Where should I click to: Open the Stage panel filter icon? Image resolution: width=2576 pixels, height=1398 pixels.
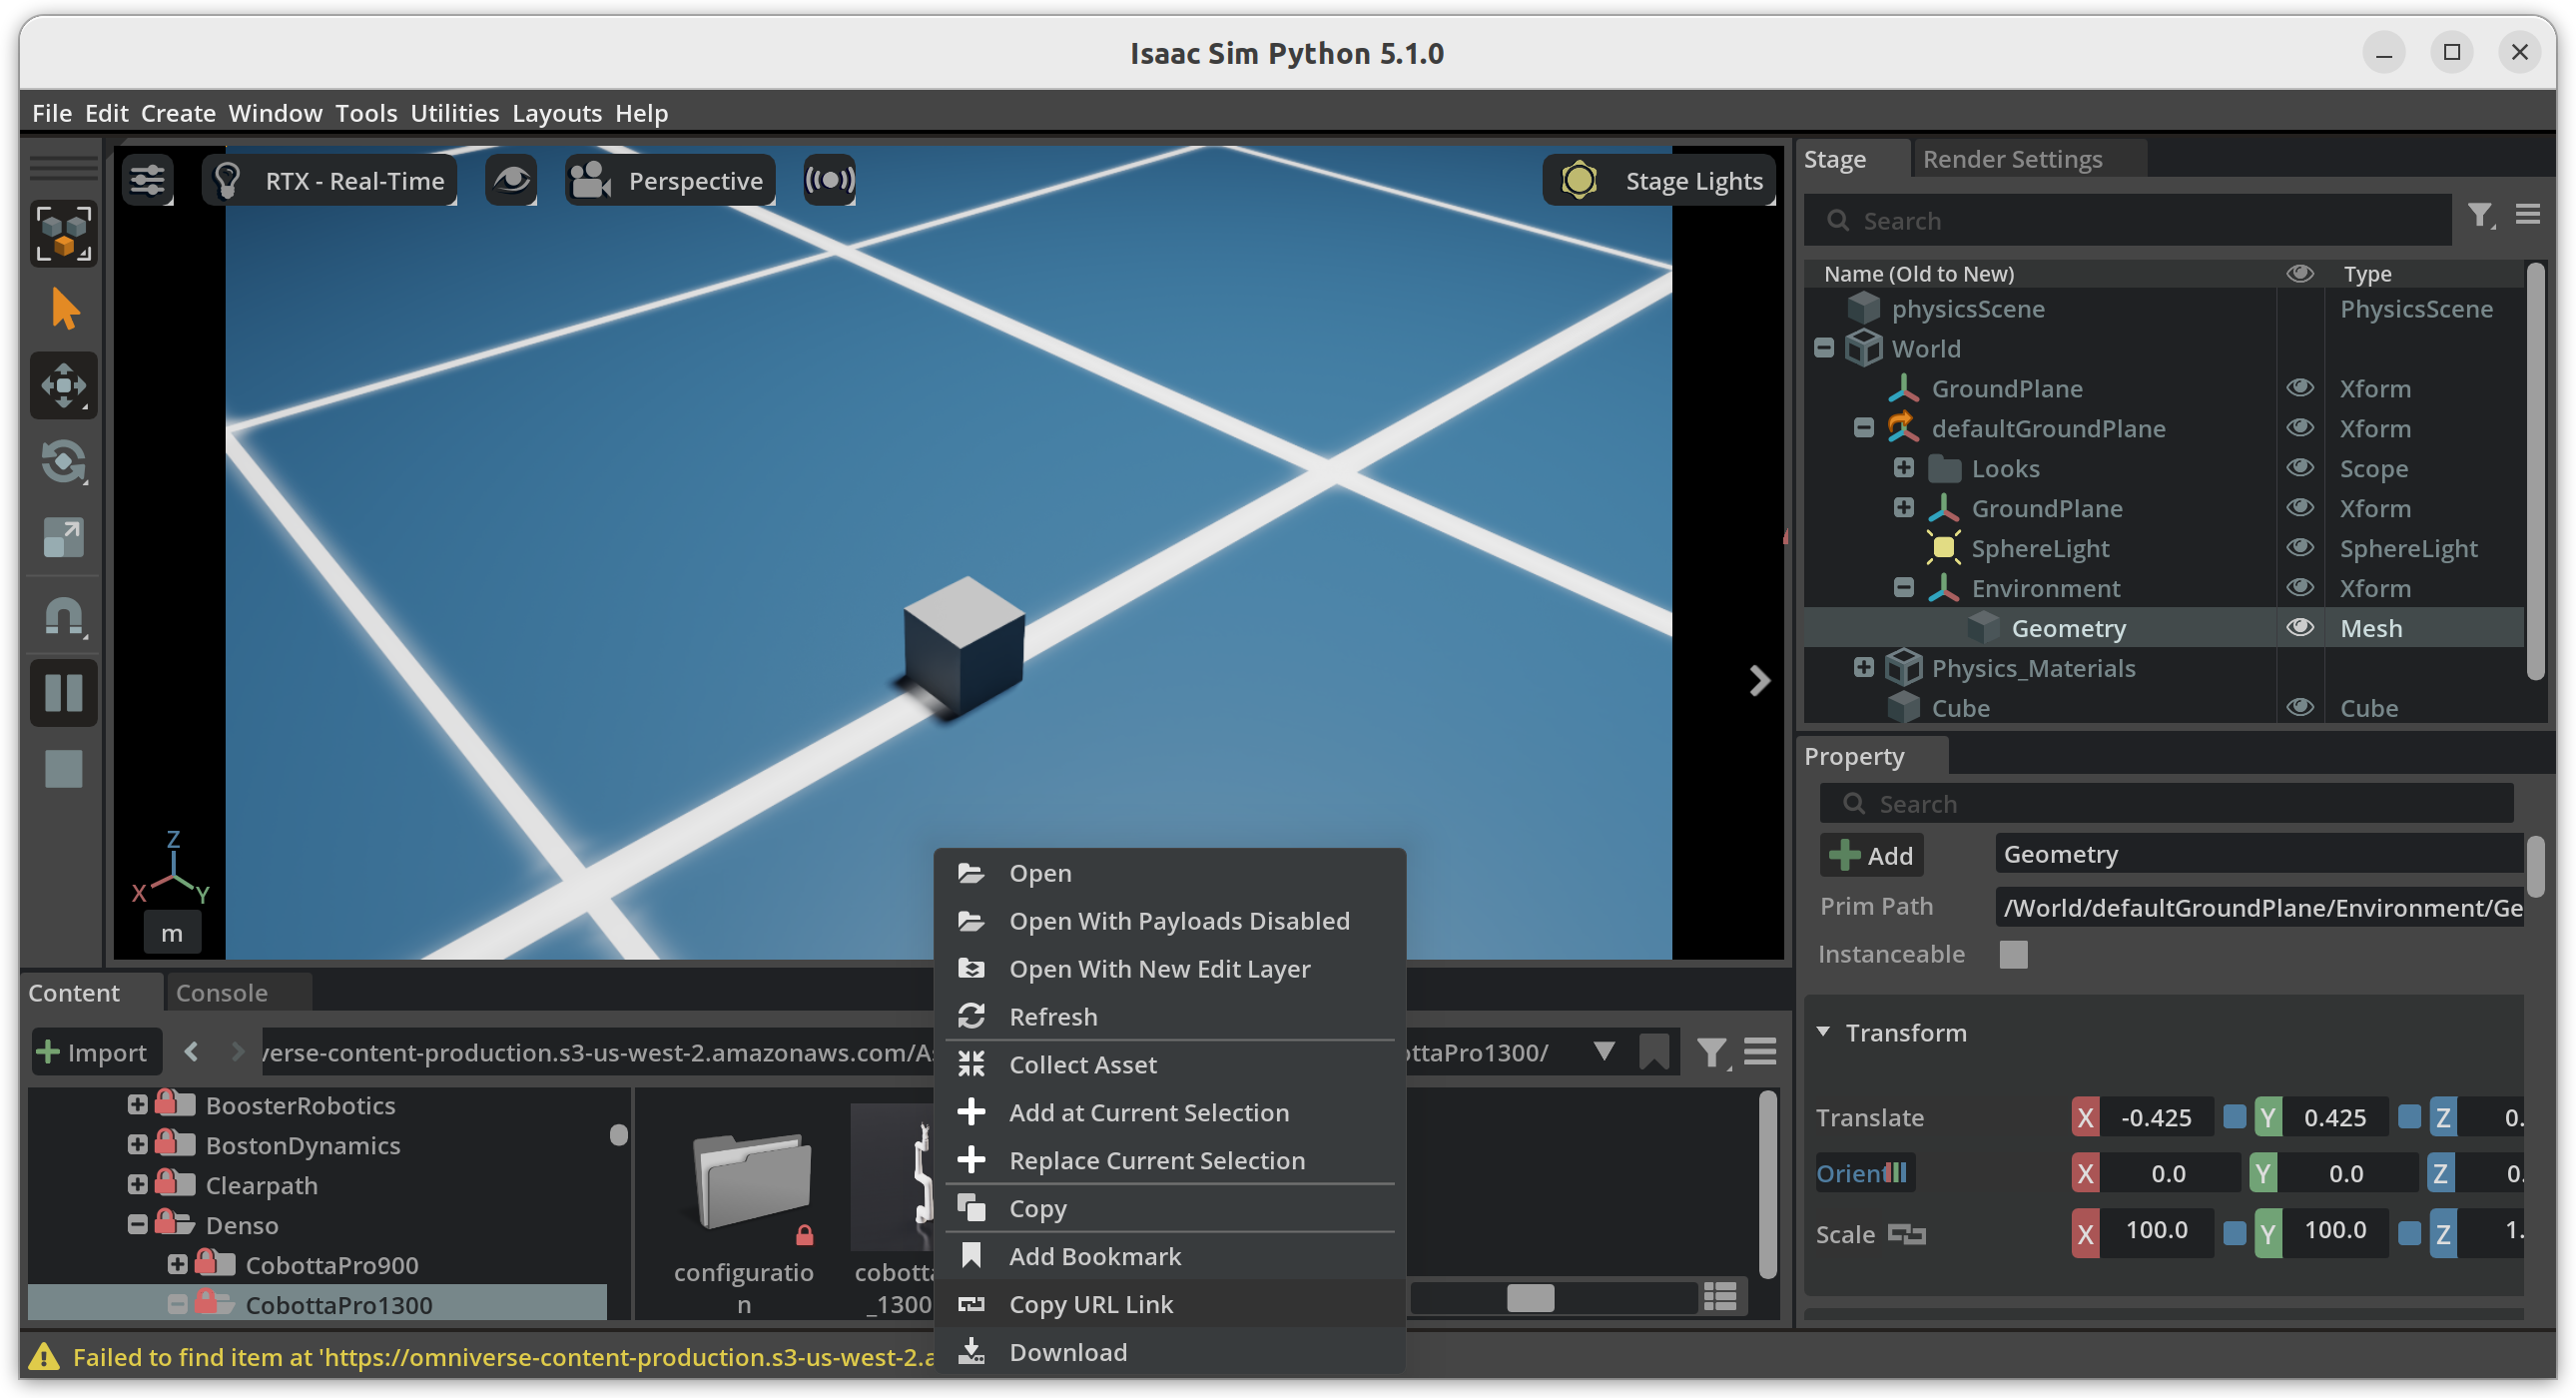2480,216
